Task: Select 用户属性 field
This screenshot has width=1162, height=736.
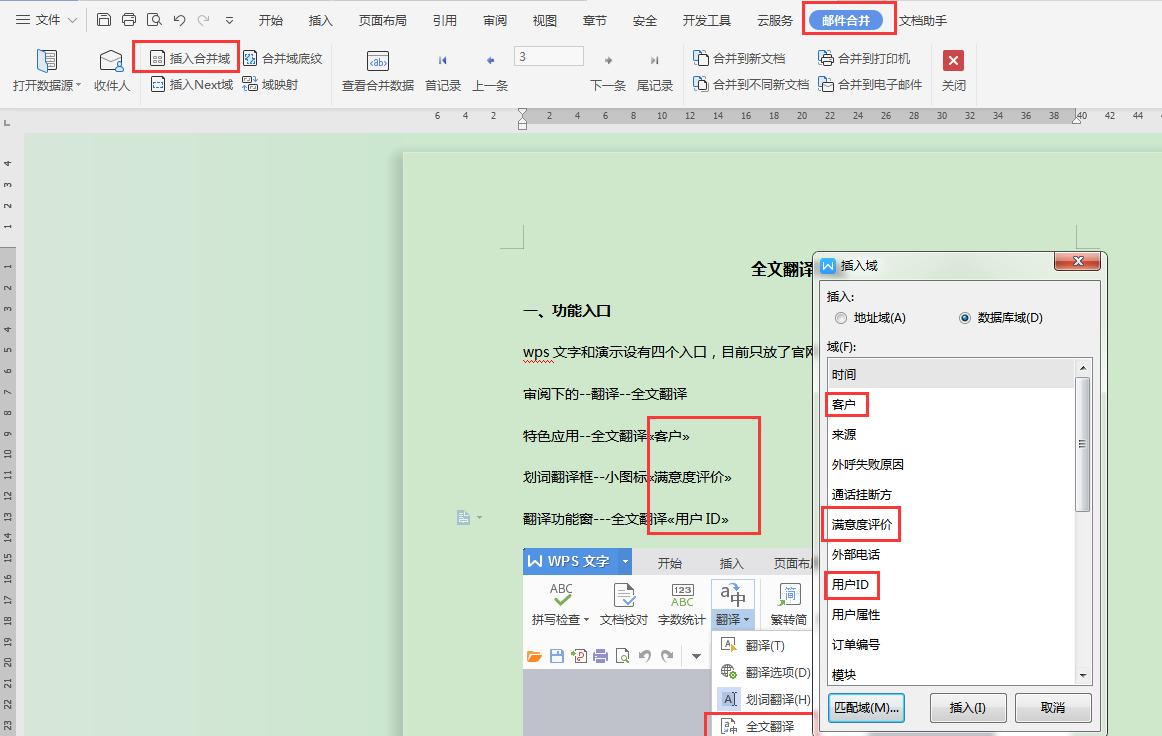Action: pos(951,614)
